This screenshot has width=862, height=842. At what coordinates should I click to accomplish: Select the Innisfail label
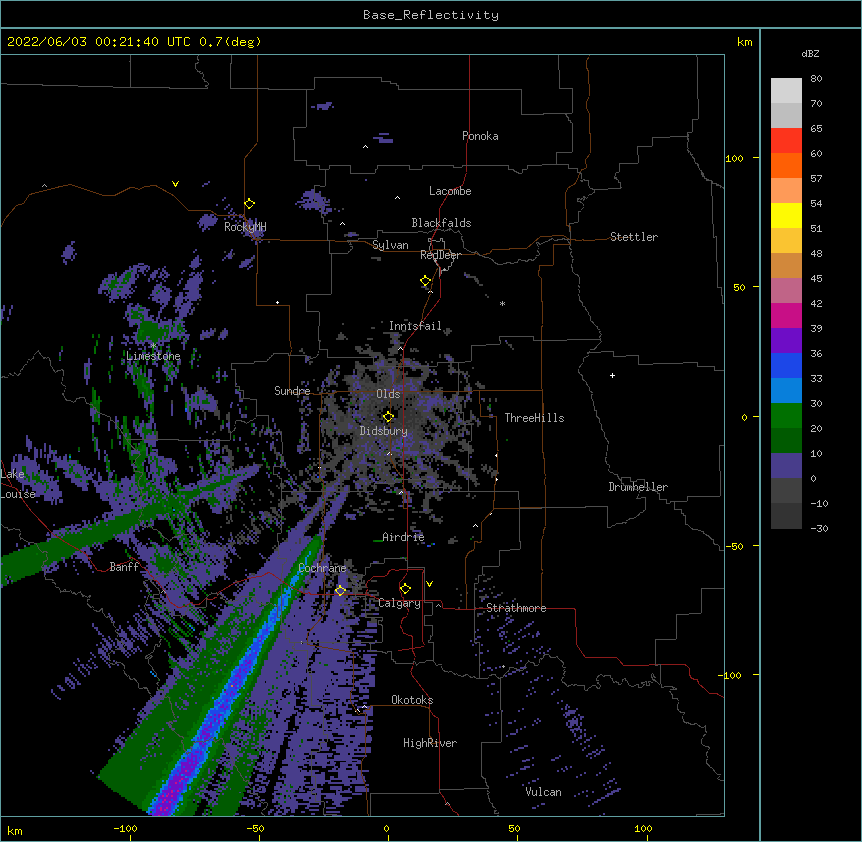[x=415, y=326]
